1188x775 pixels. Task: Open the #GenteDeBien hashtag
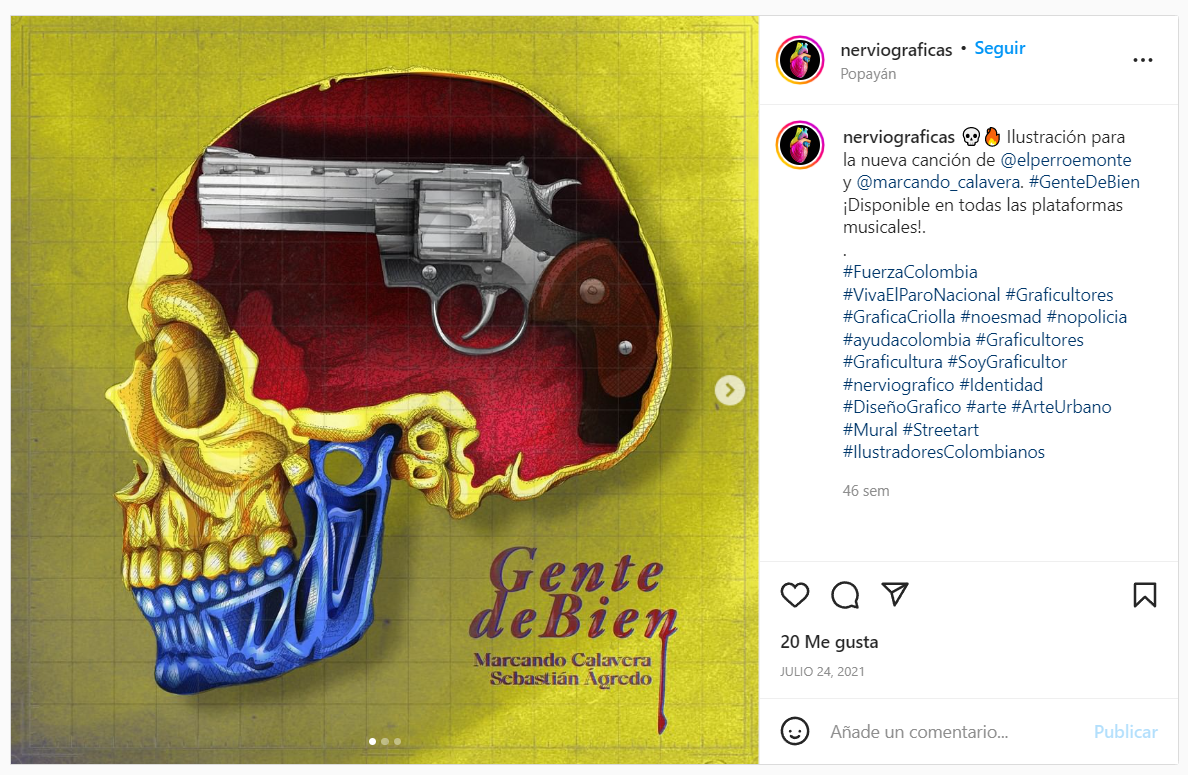(1084, 183)
